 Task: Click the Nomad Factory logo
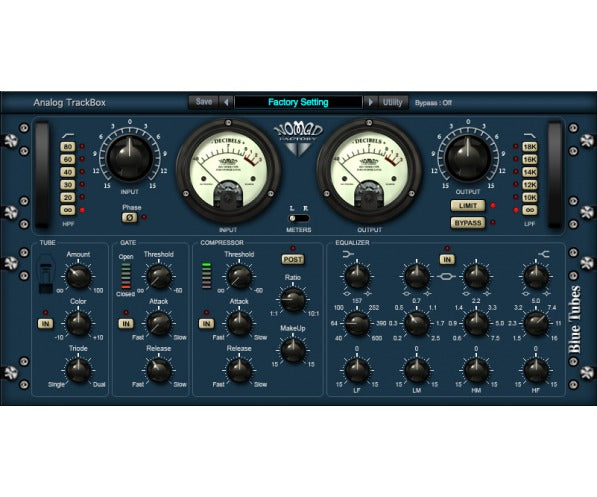click(x=298, y=139)
